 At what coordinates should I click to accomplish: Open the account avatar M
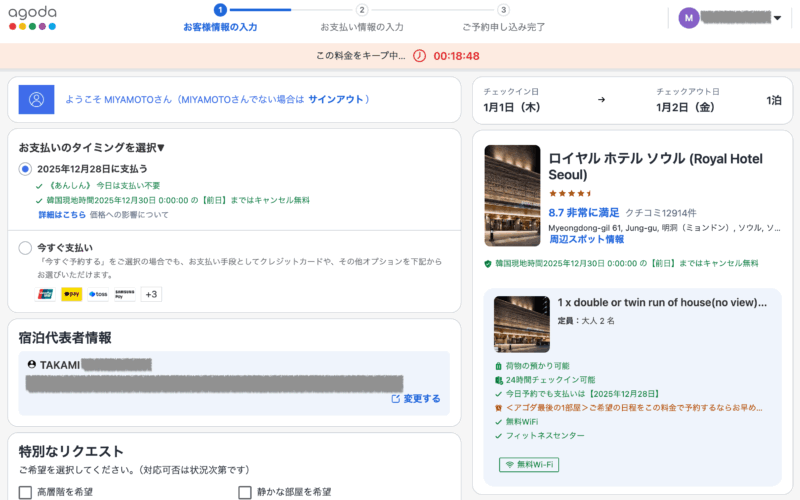click(x=688, y=18)
